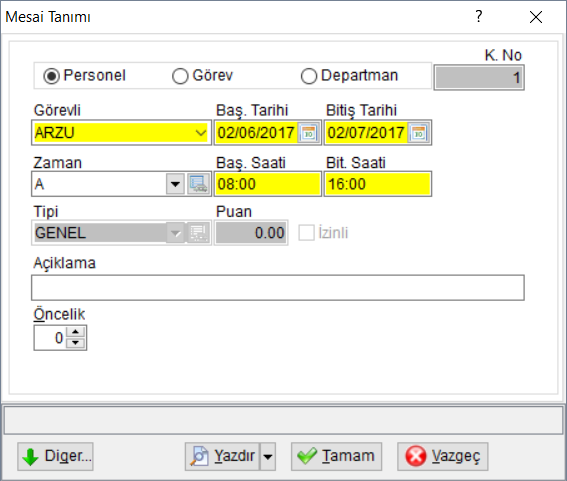Expand the Görevli ARZU dropdown
The height and width of the screenshot is (481, 567).
point(201,133)
